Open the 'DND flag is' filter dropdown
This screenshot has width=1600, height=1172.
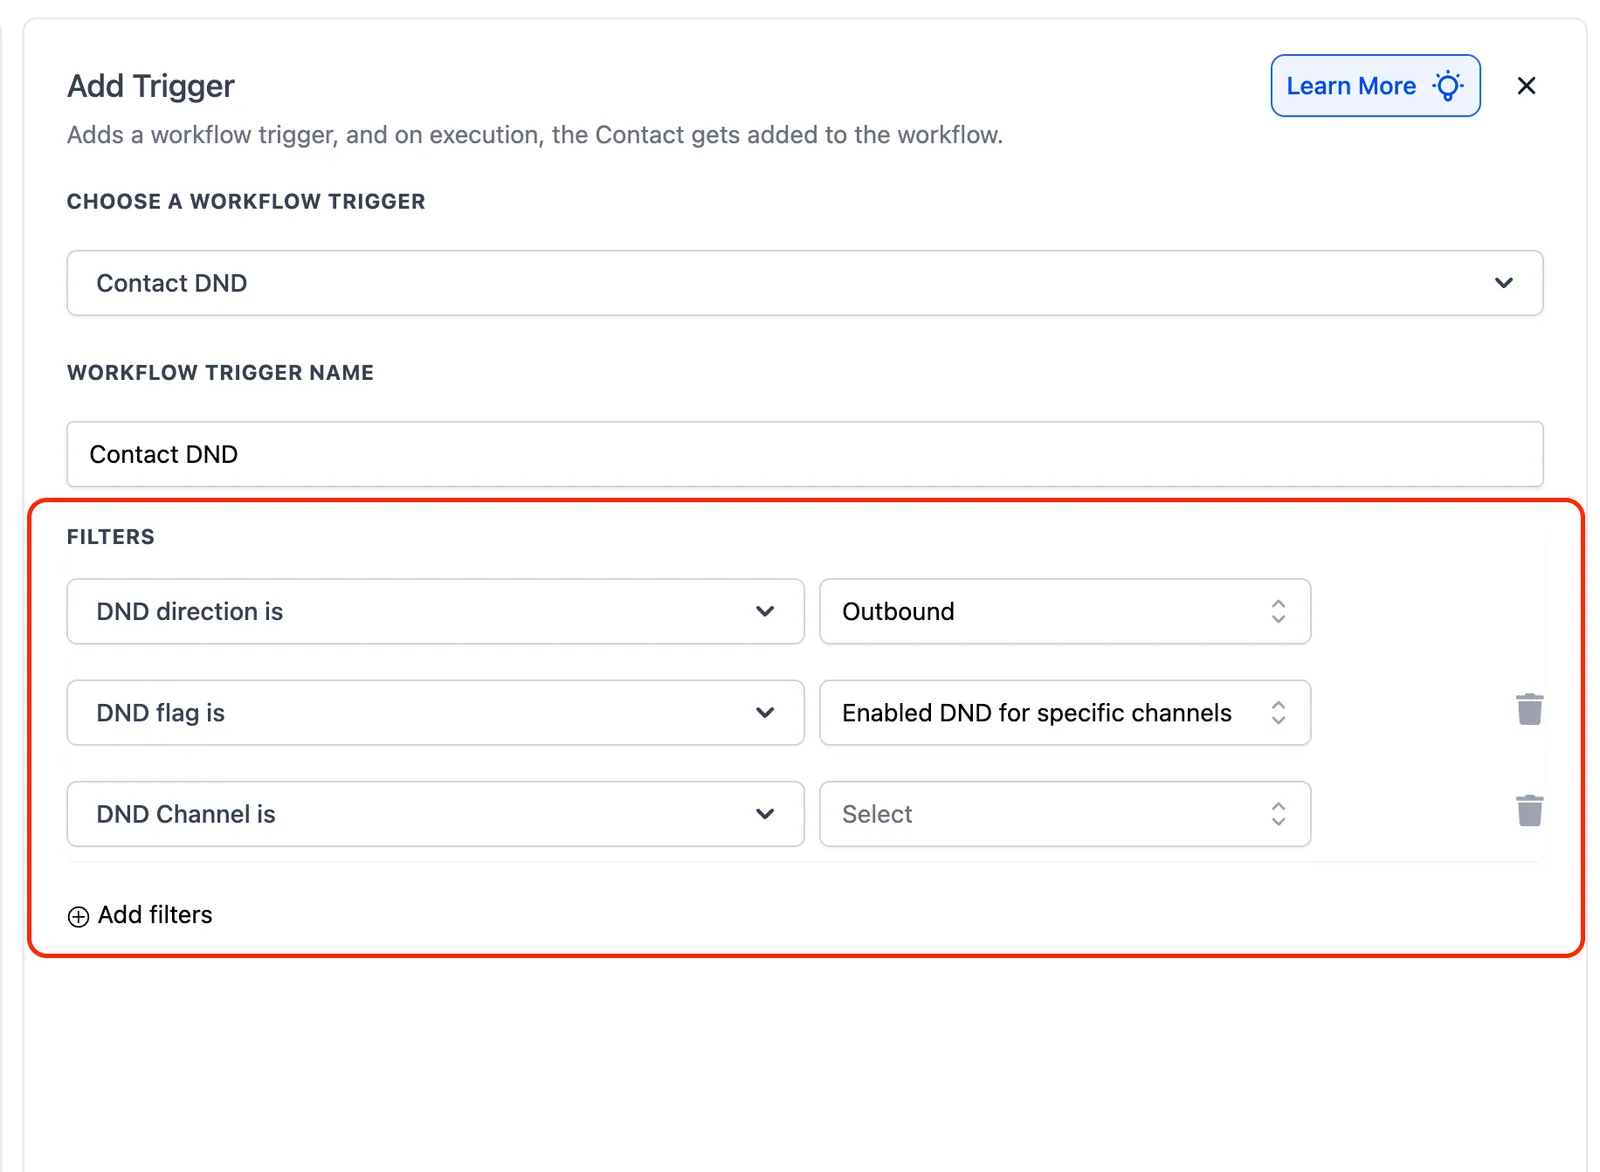click(435, 713)
